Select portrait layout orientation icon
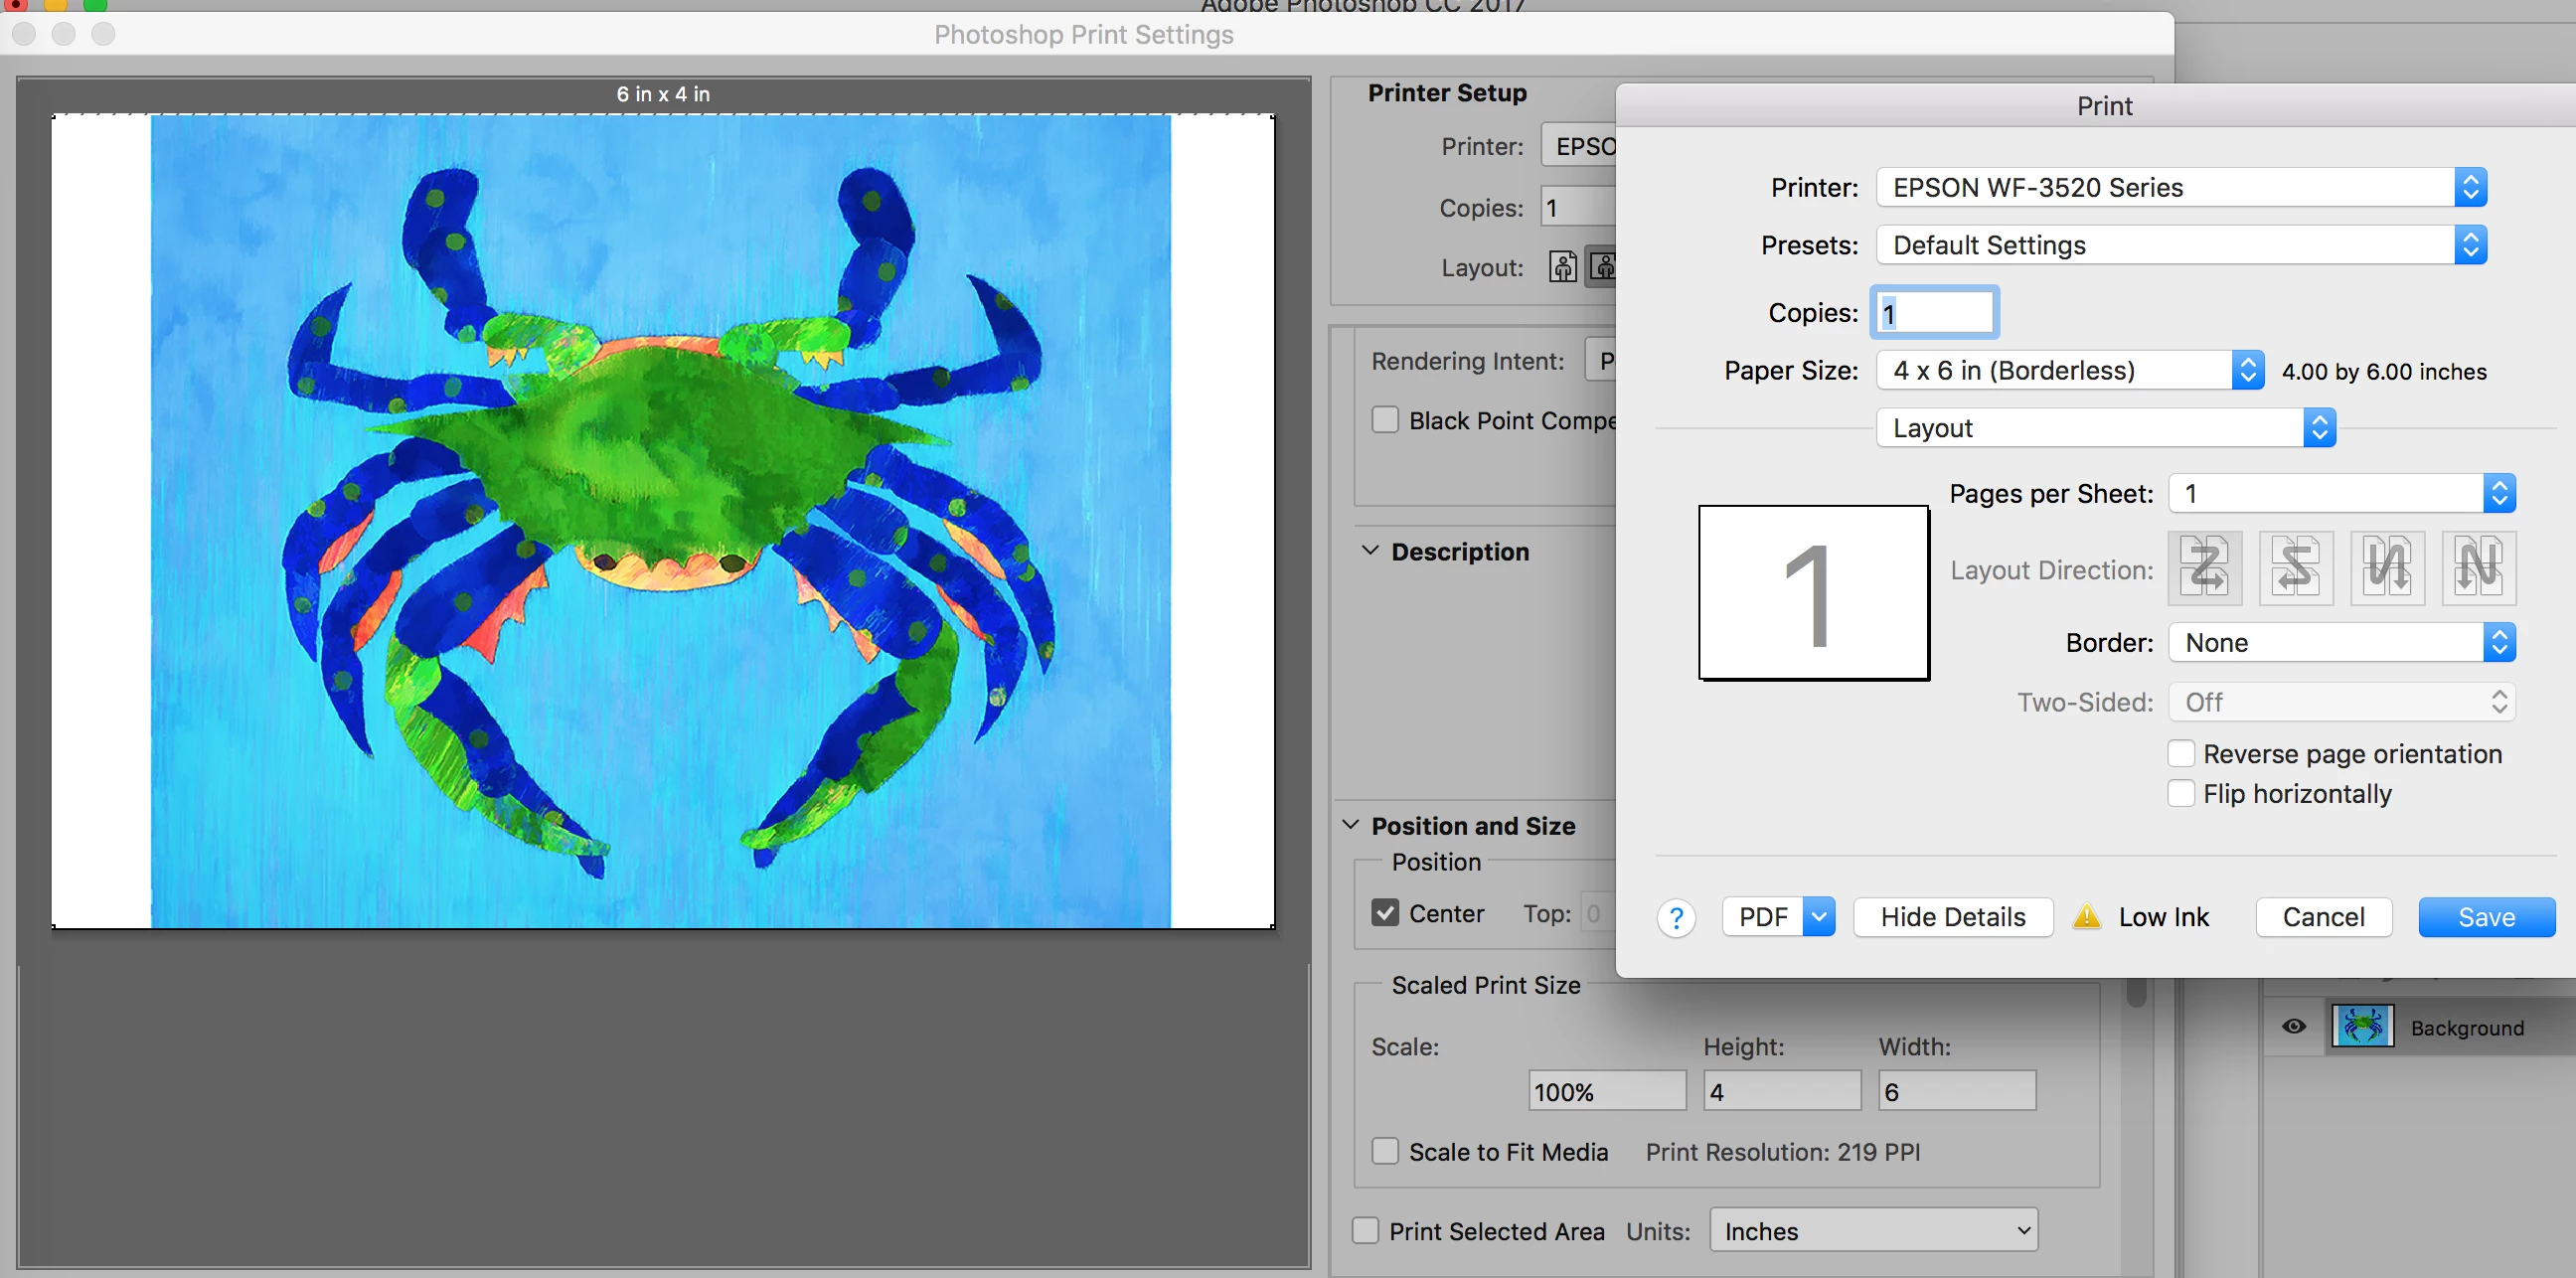 click(1563, 267)
